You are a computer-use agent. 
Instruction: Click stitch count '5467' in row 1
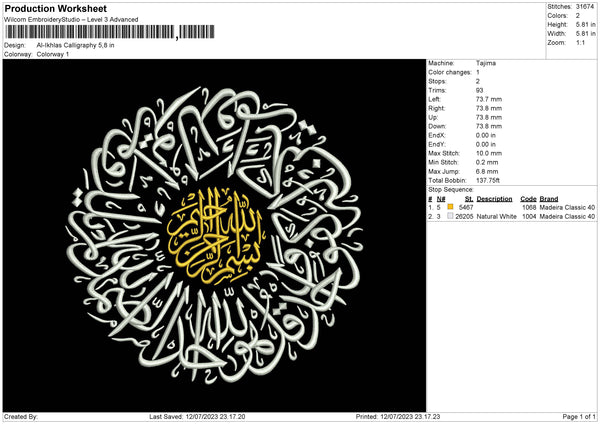point(466,207)
